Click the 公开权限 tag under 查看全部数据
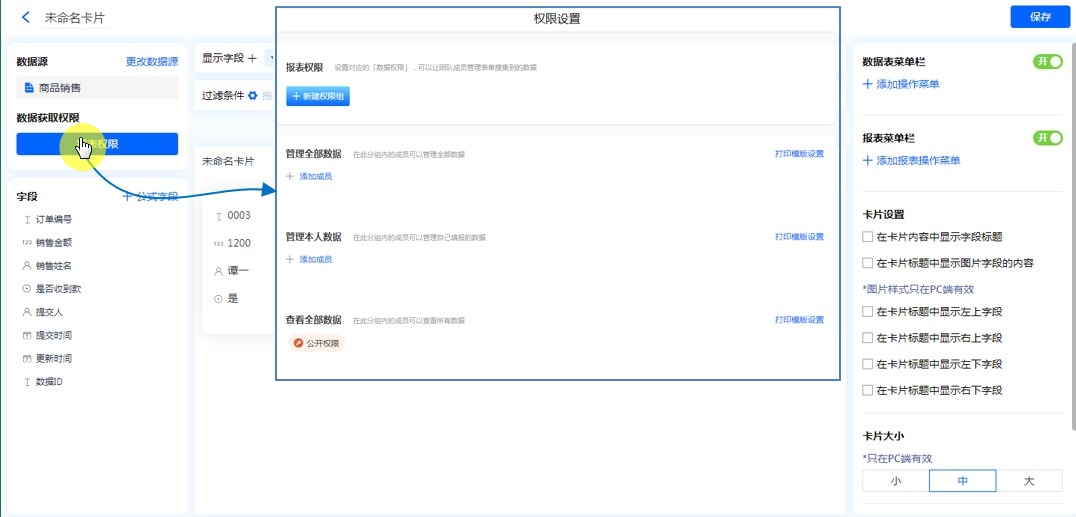This screenshot has height=517, width=1076. tap(316, 343)
